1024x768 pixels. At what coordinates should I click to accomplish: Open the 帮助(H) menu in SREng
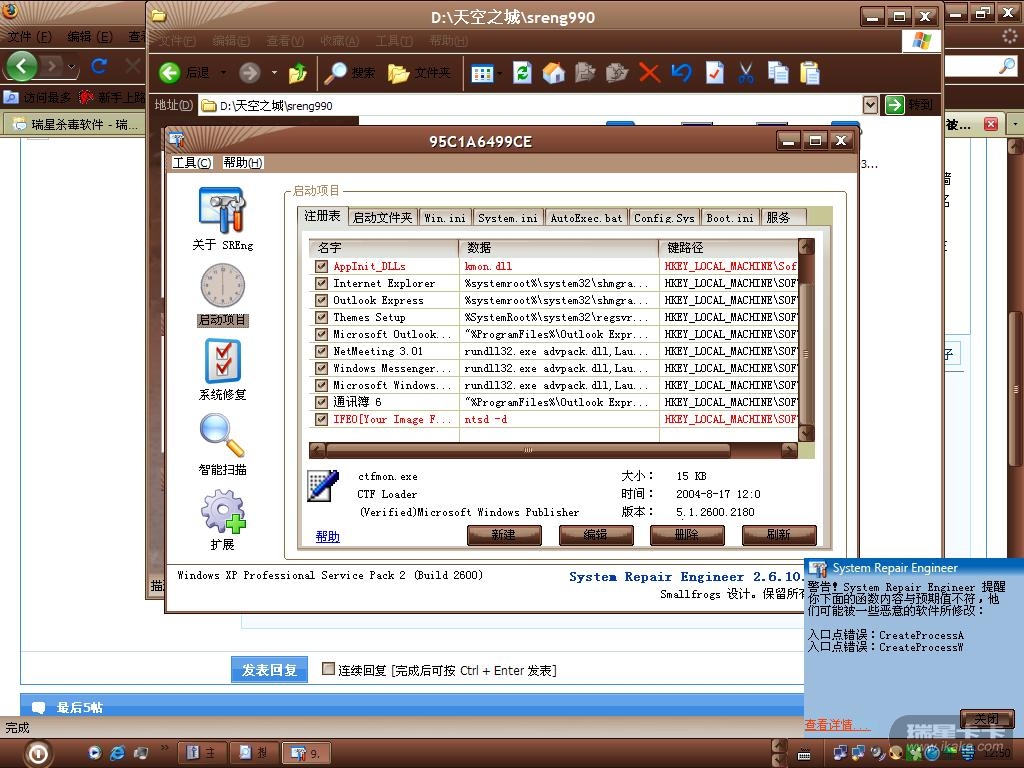pyautogui.click(x=243, y=163)
